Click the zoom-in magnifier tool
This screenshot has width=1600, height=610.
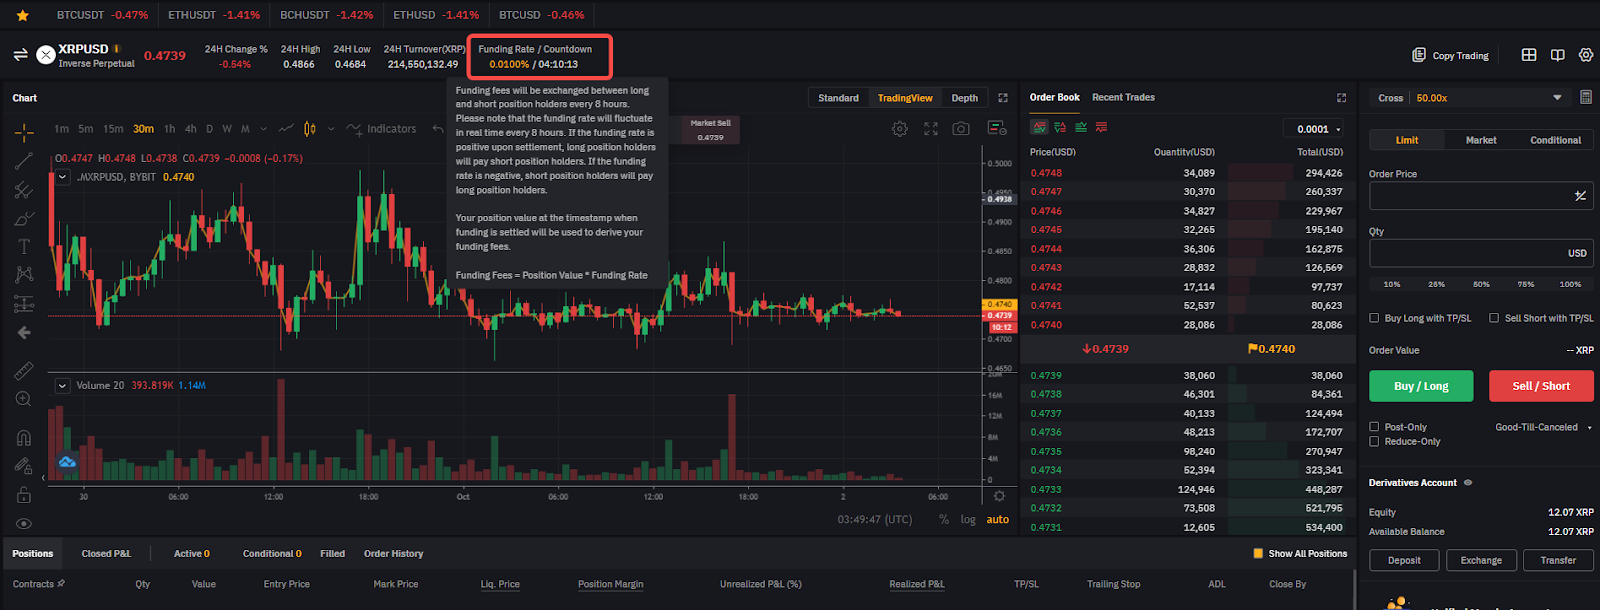[24, 399]
